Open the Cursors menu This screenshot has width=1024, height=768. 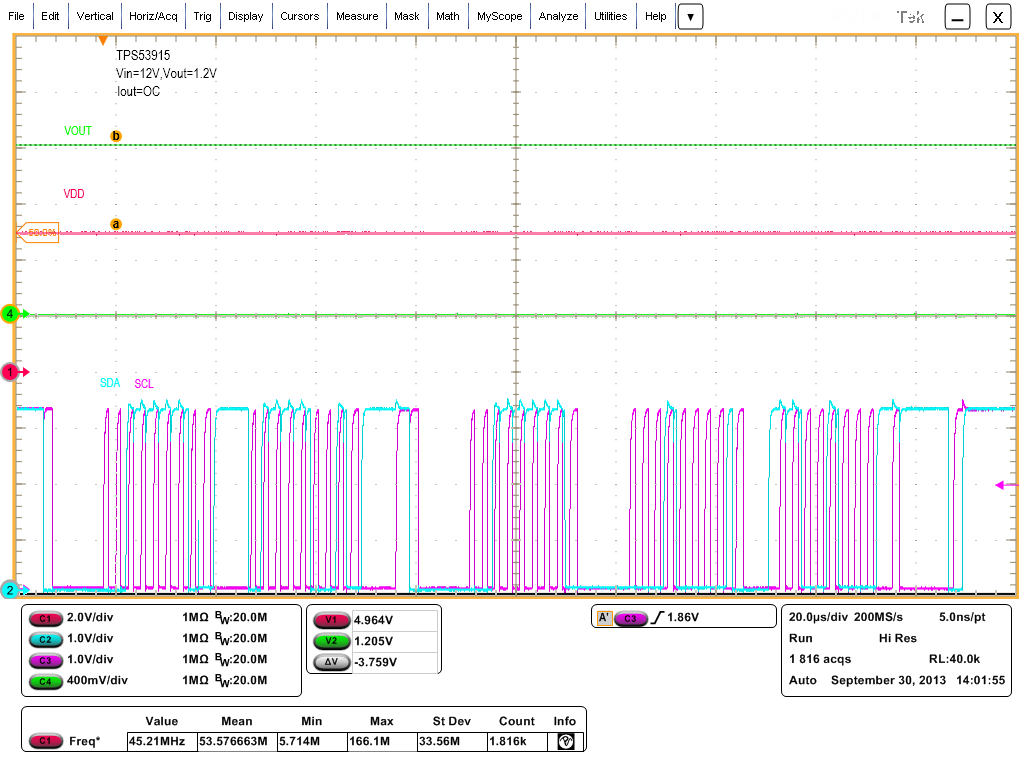pos(300,16)
